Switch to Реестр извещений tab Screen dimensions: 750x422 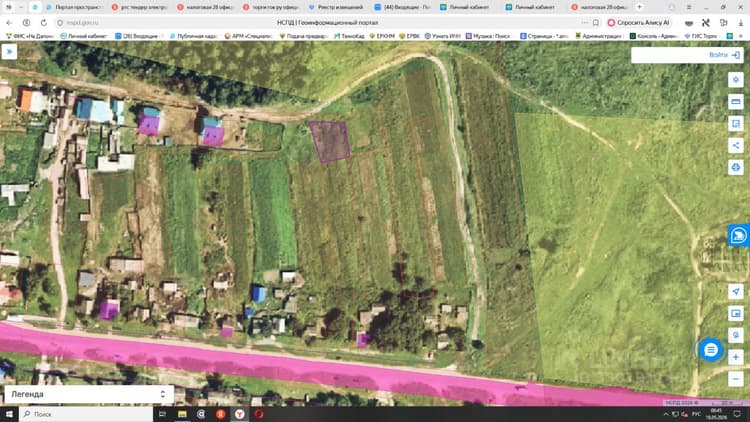click(336, 7)
